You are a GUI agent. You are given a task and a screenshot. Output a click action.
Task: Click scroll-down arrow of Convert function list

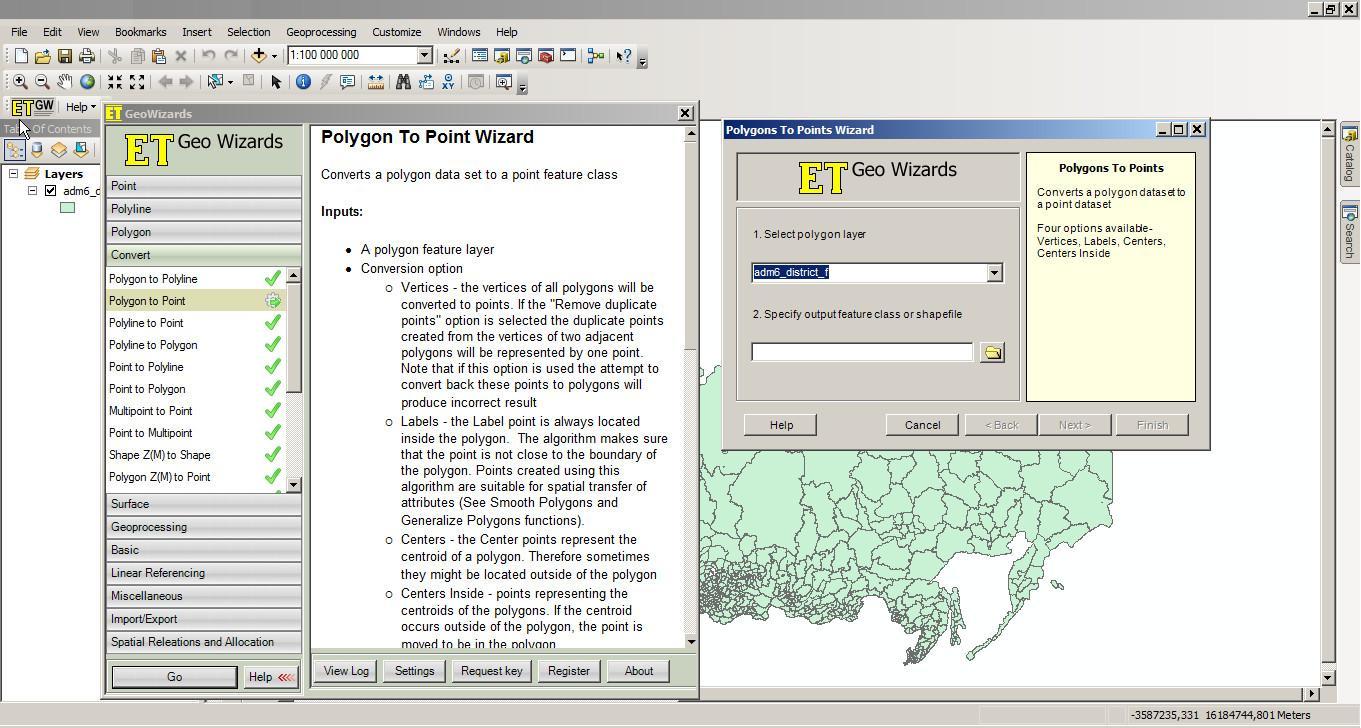[x=294, y=485]
